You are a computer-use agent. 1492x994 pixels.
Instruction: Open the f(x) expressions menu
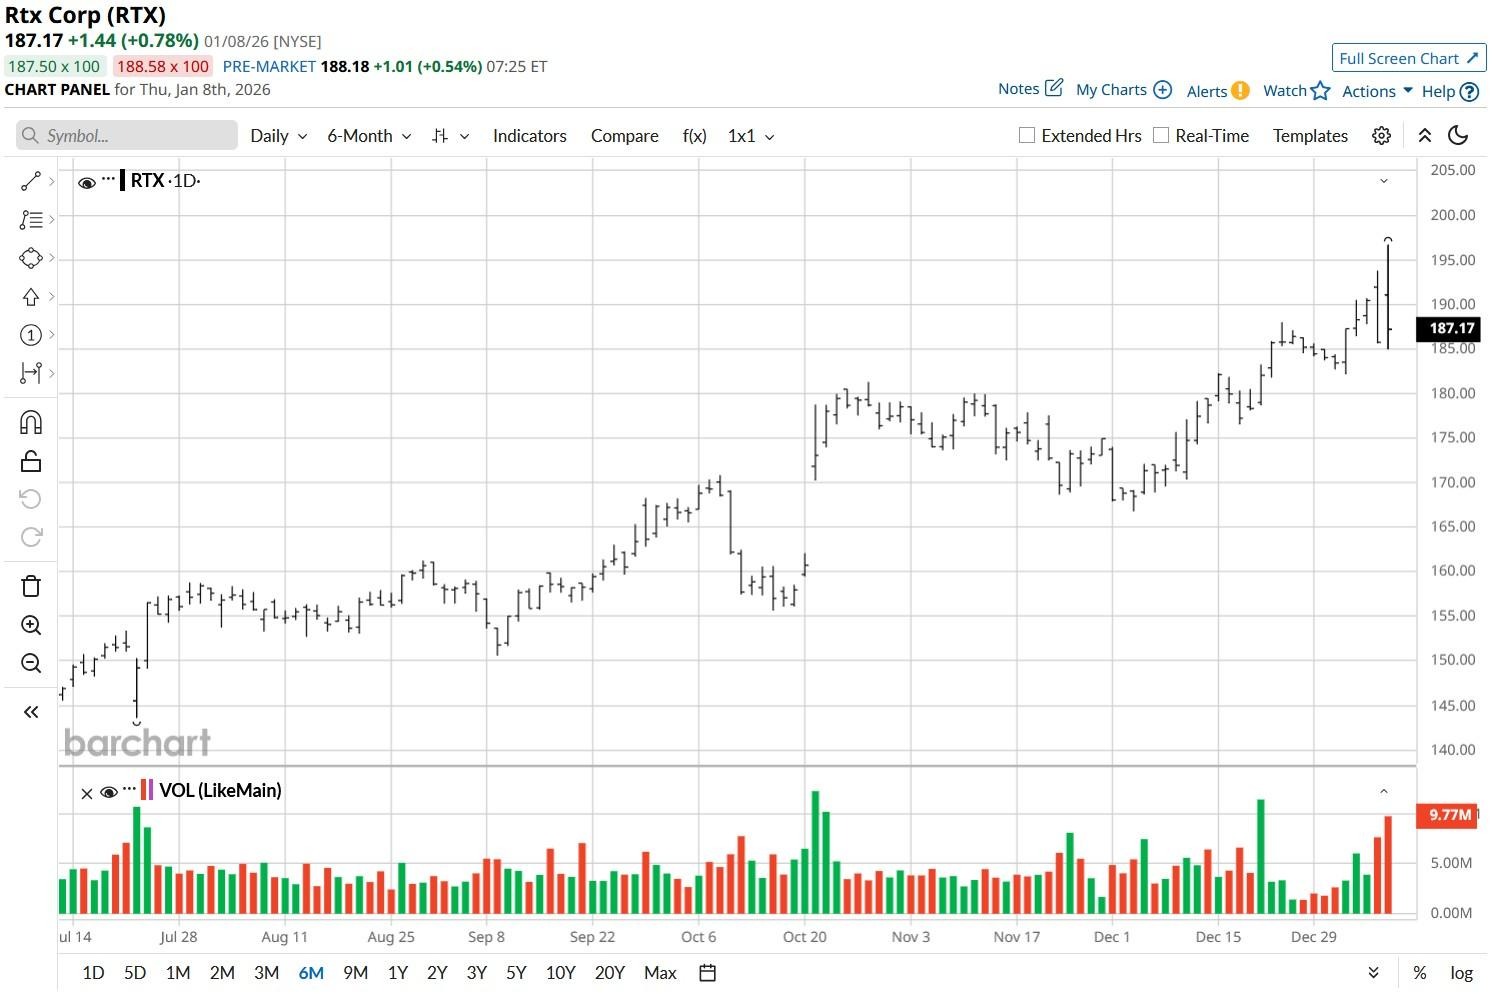pyautogui.click(x=695, y=136)
